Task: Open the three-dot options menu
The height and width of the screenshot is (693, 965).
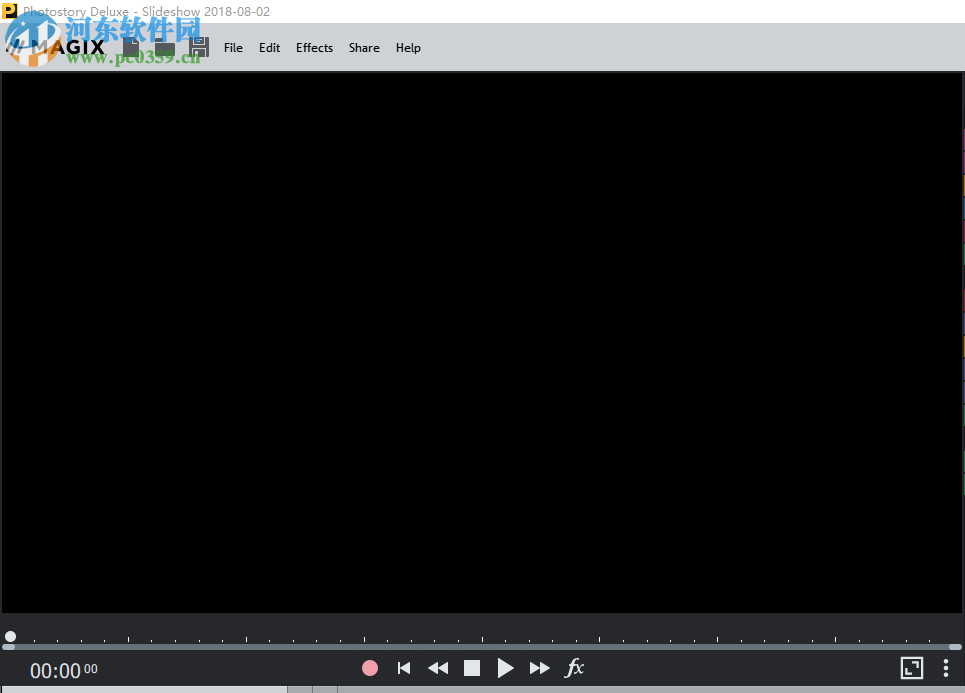Action: pos(946,667)
